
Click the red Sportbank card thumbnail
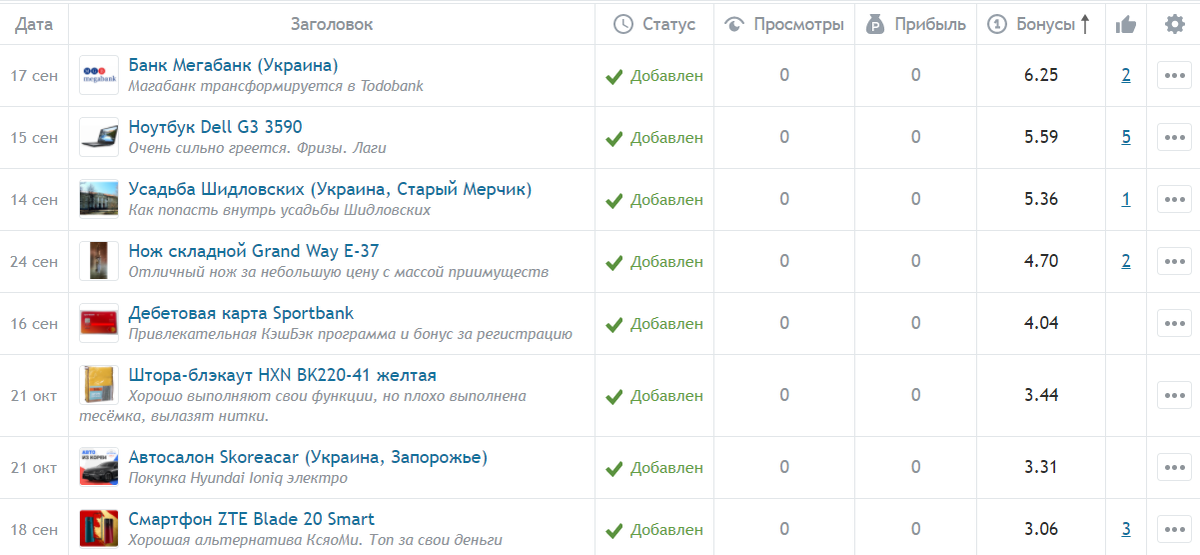(x=99, y=324)
